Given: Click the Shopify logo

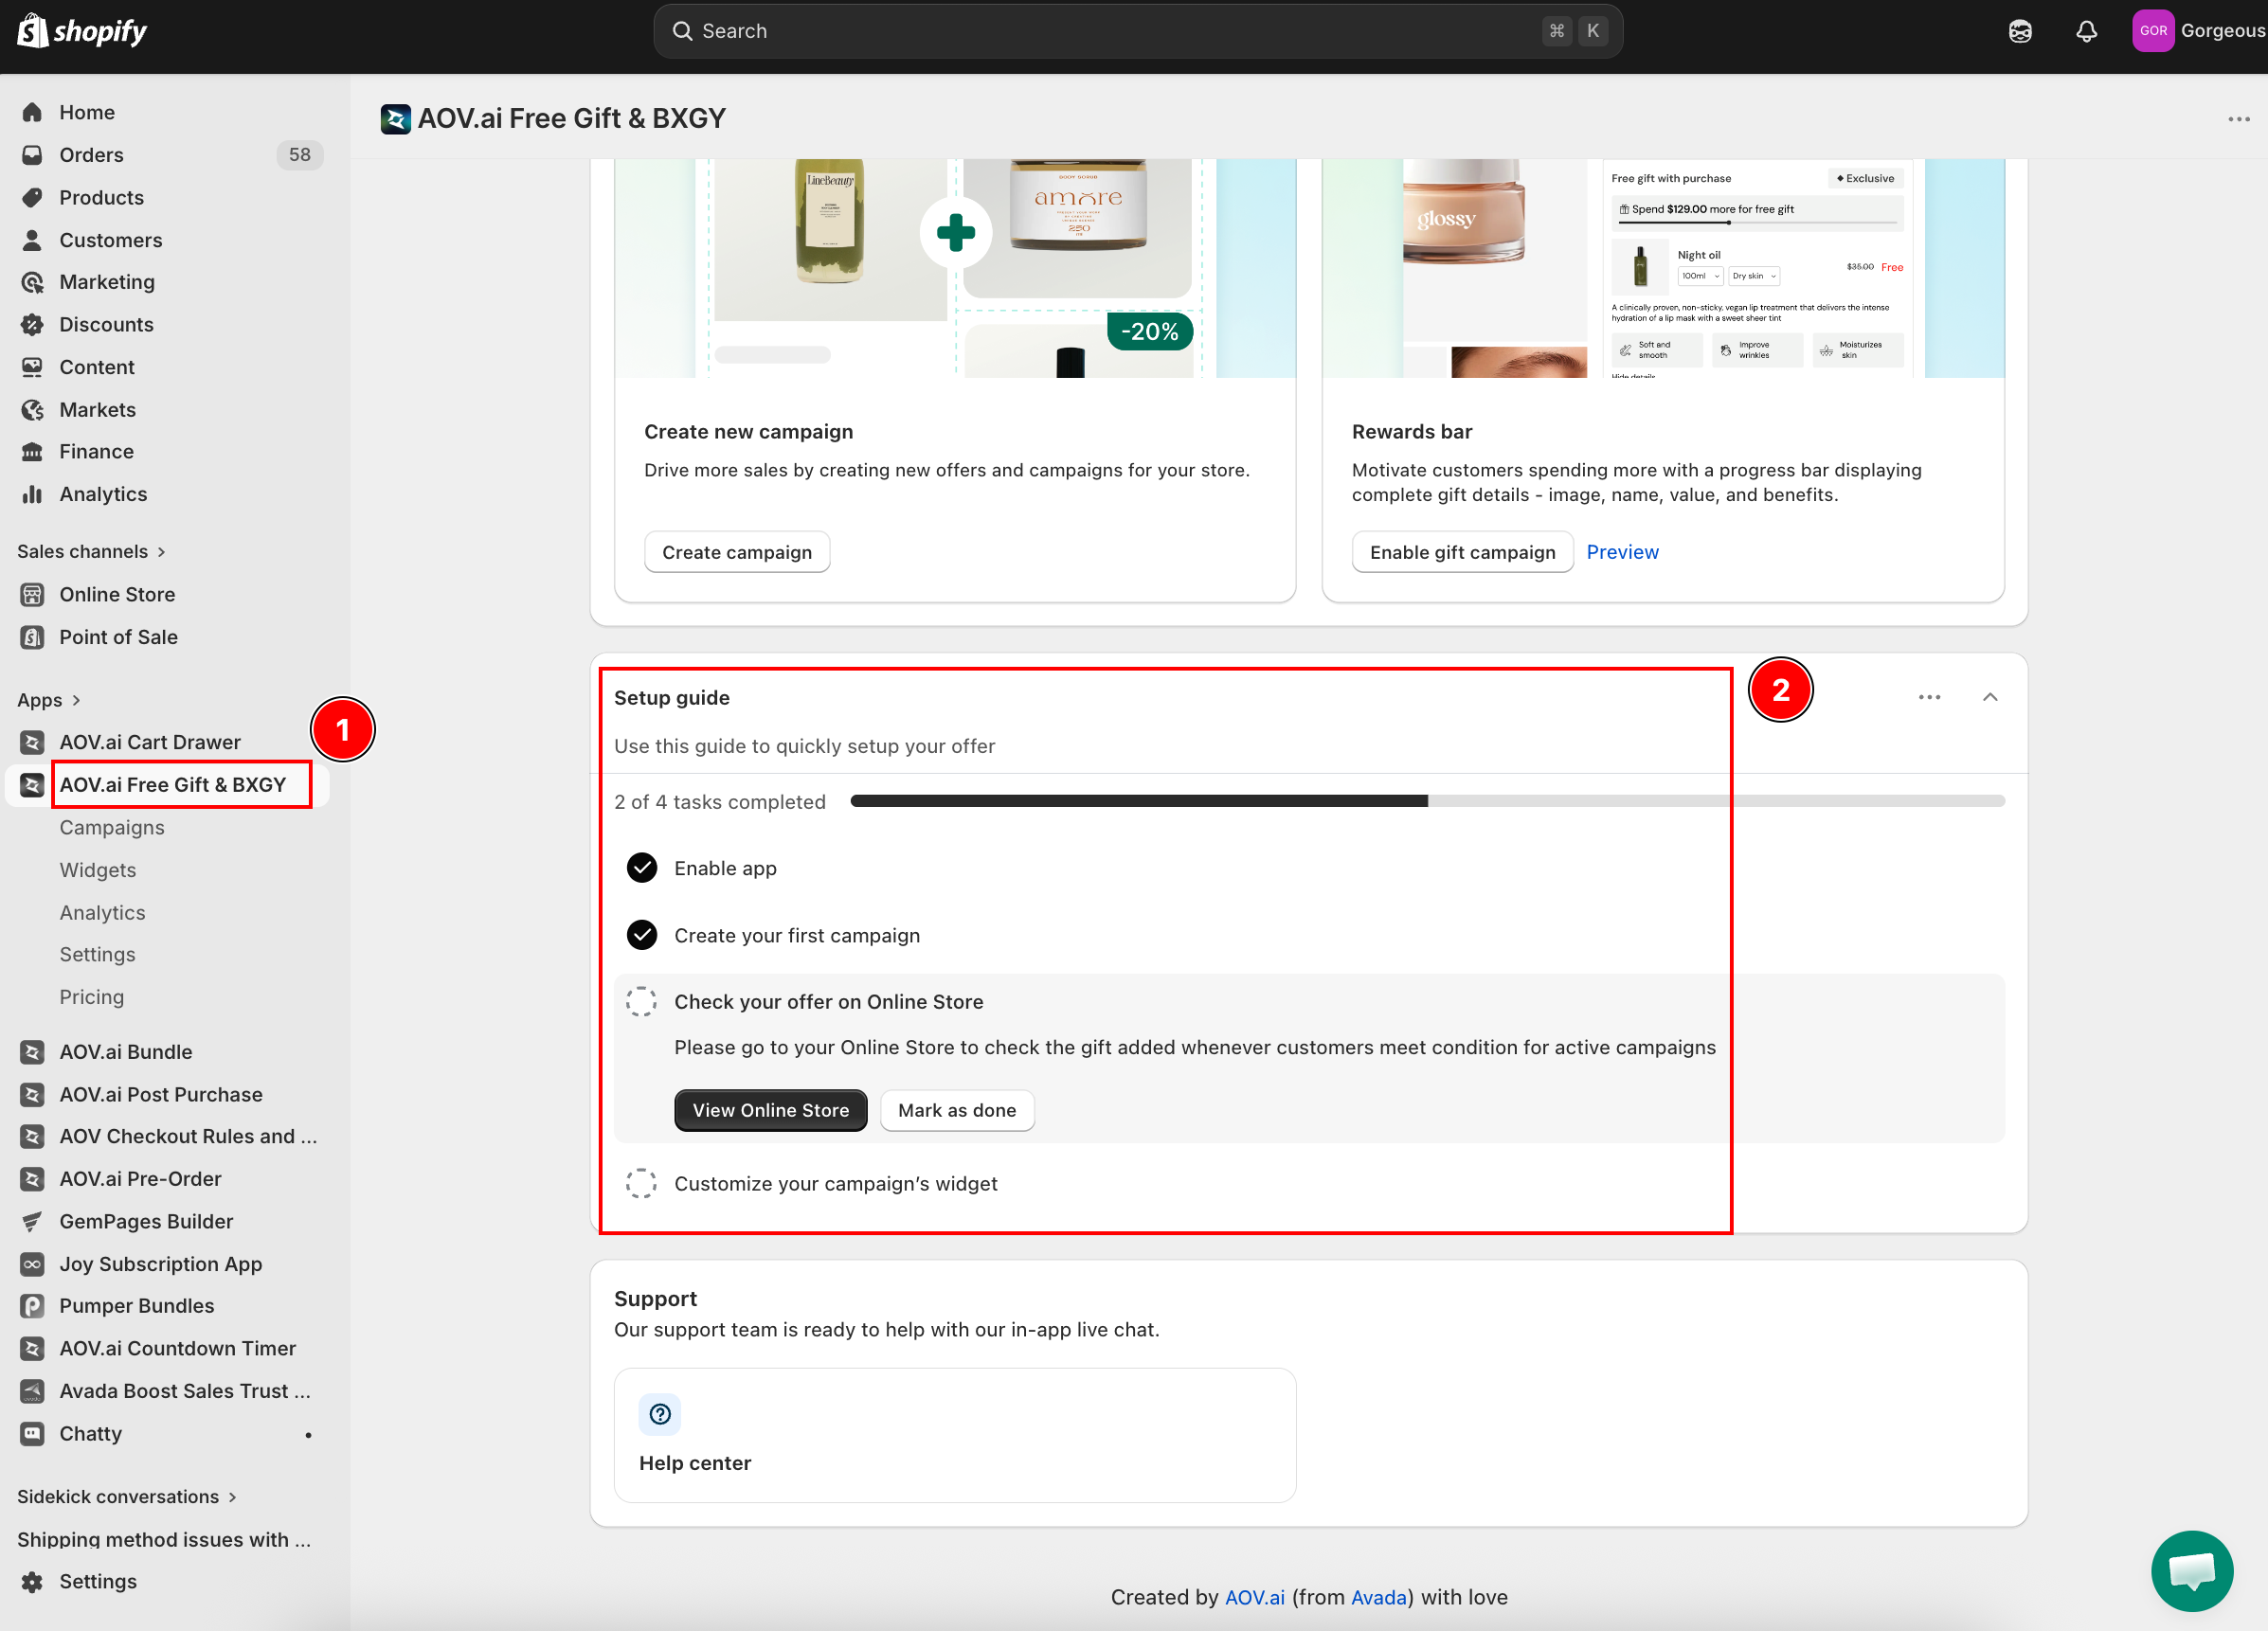Looking at the screenshot, I should coord(82,31).
